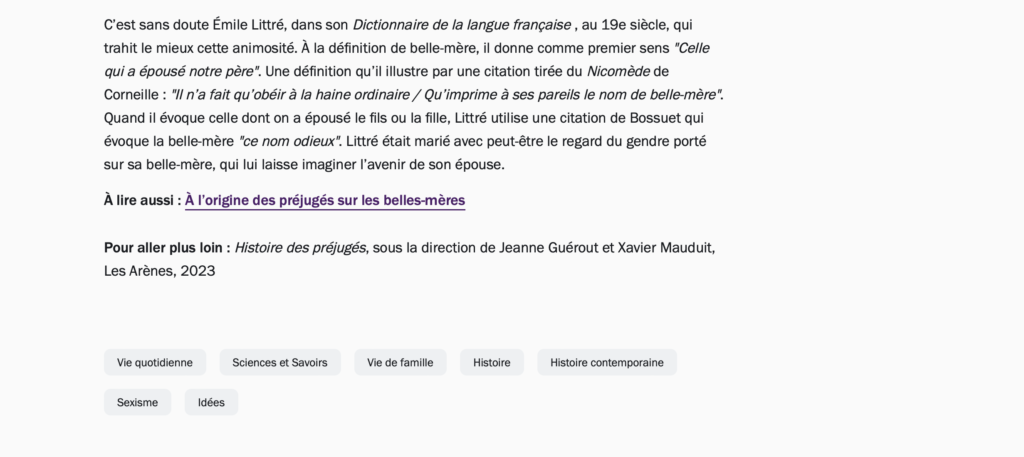Open the Idées tag
Image resolution: width=1024 pixels, height=457 pixels.
pos(211,402)
